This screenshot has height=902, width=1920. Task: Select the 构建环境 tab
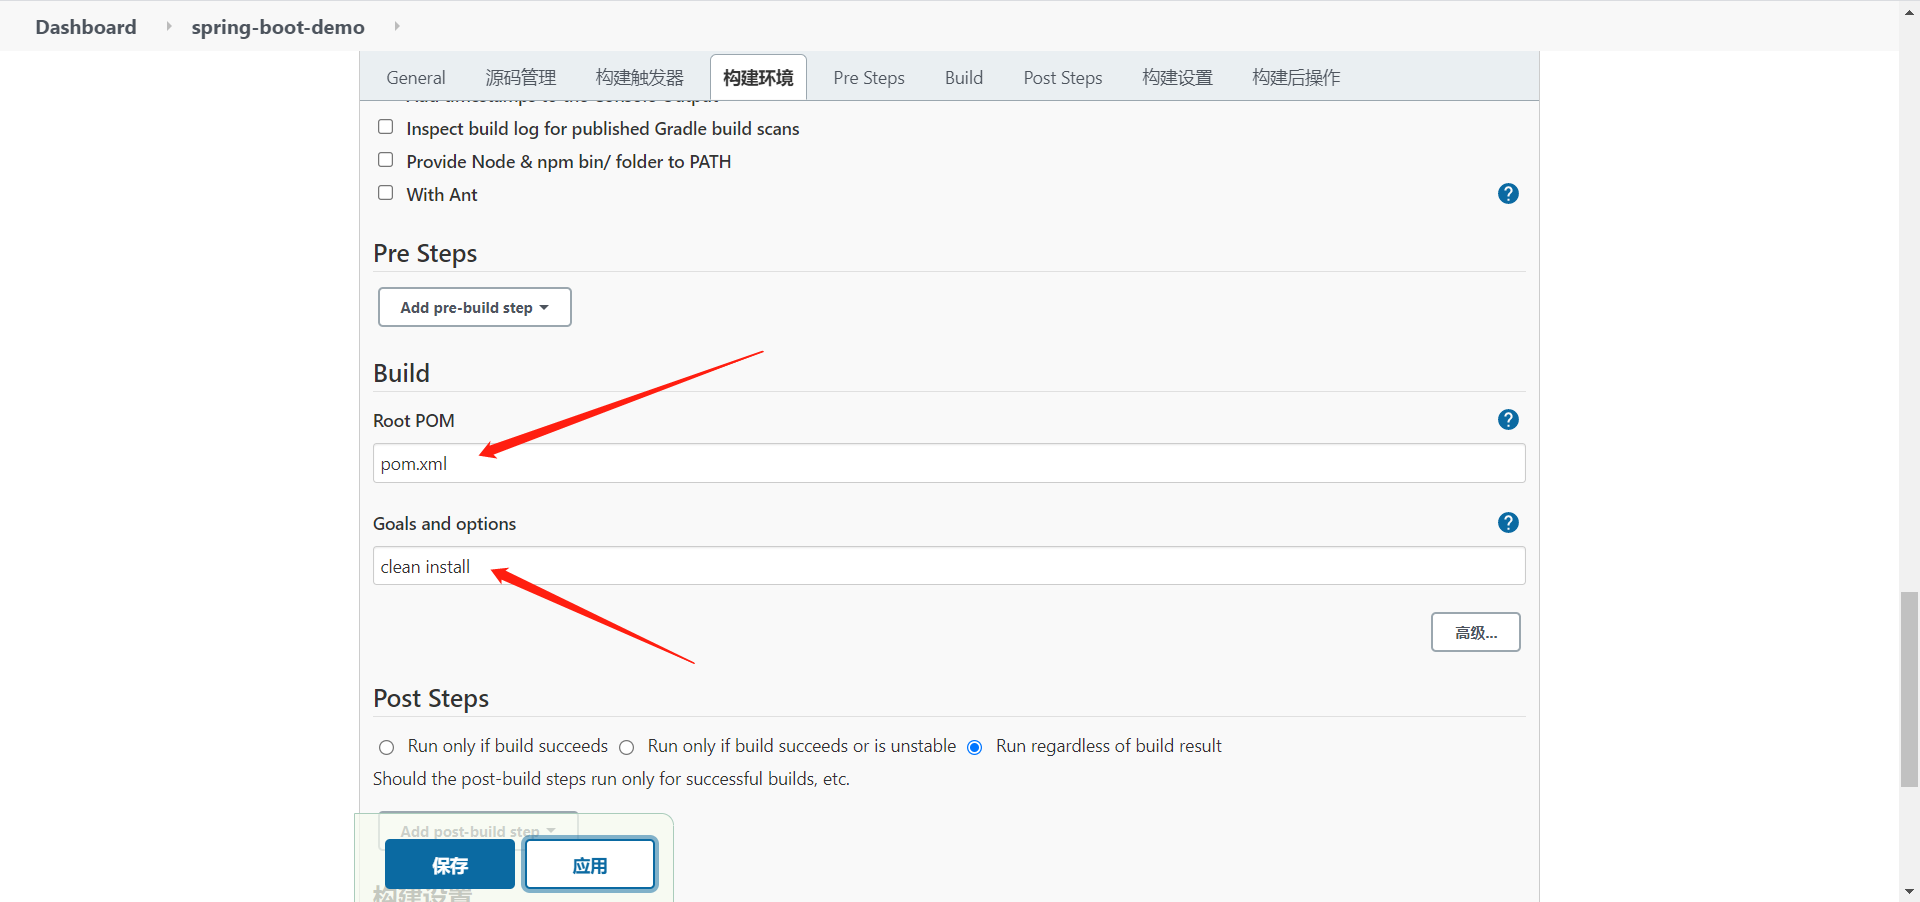tap(759, 78)
